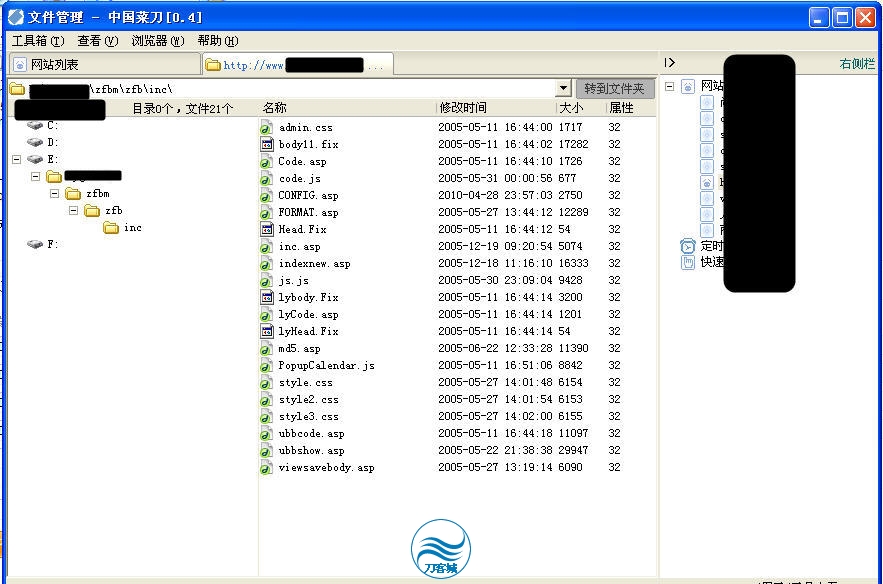
Task: Select the style.css file name
Action: (306, 382)
